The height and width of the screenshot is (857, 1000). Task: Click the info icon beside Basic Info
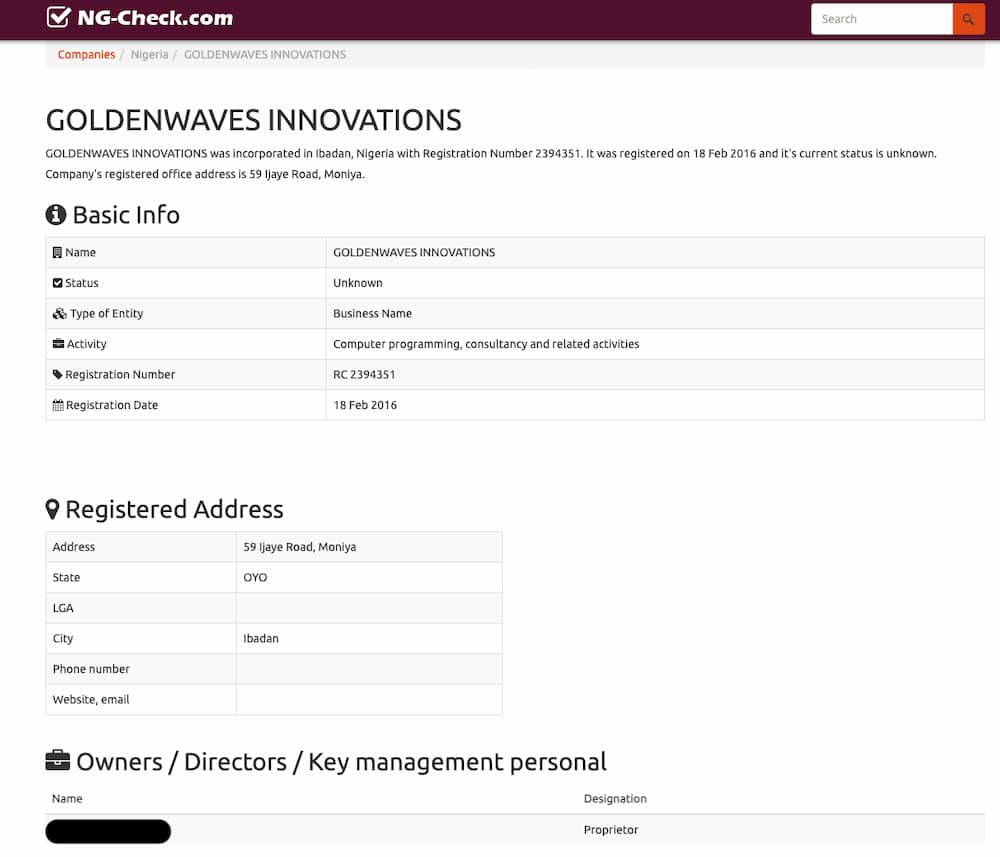click(53, 213)
